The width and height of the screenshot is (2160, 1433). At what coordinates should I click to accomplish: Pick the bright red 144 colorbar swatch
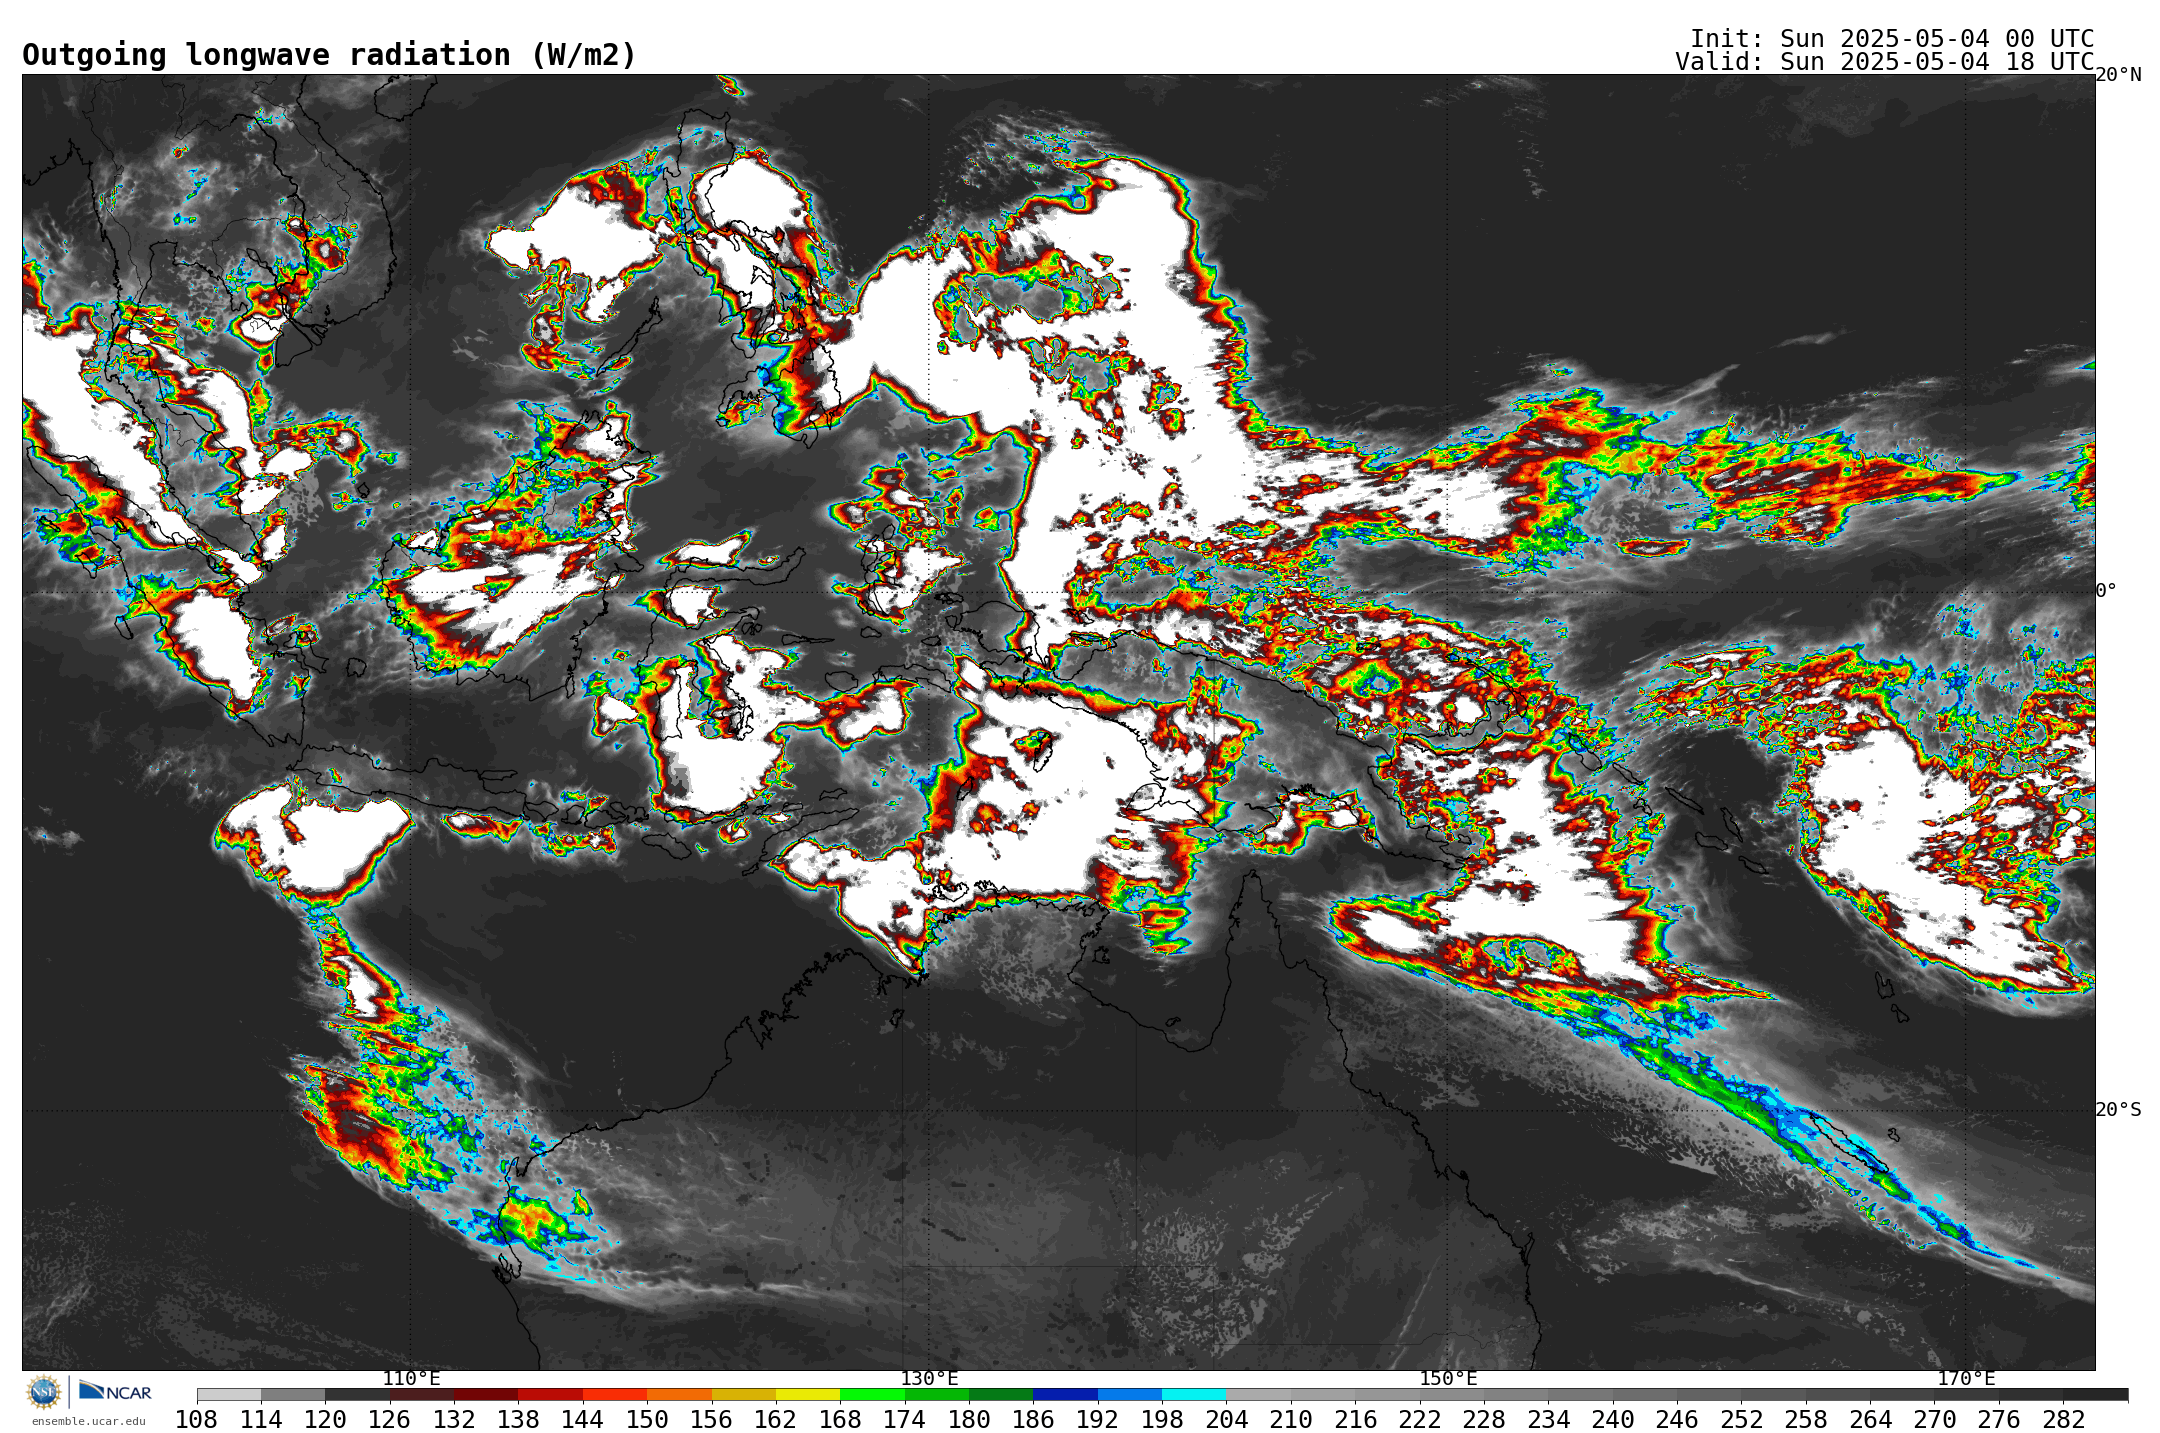(x=614, y=1394)
